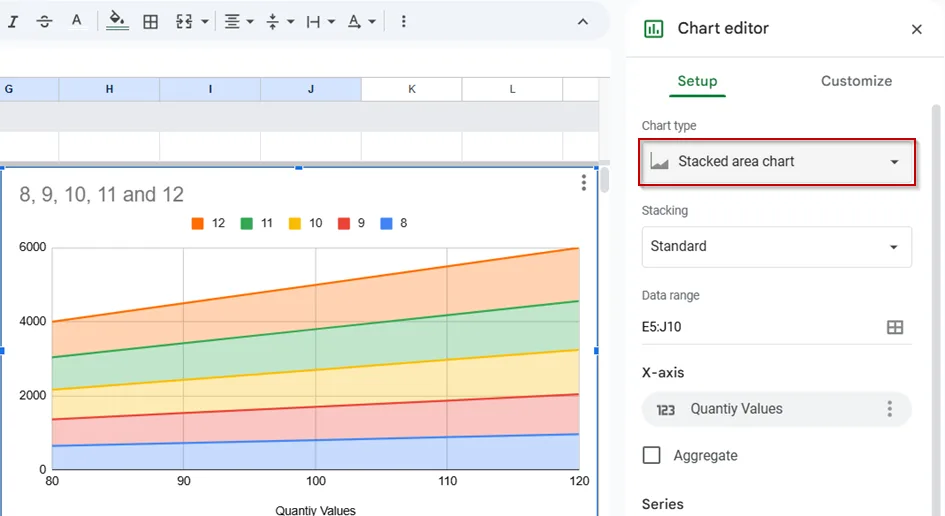
Task: Open vertical align options
Action: 272,22
